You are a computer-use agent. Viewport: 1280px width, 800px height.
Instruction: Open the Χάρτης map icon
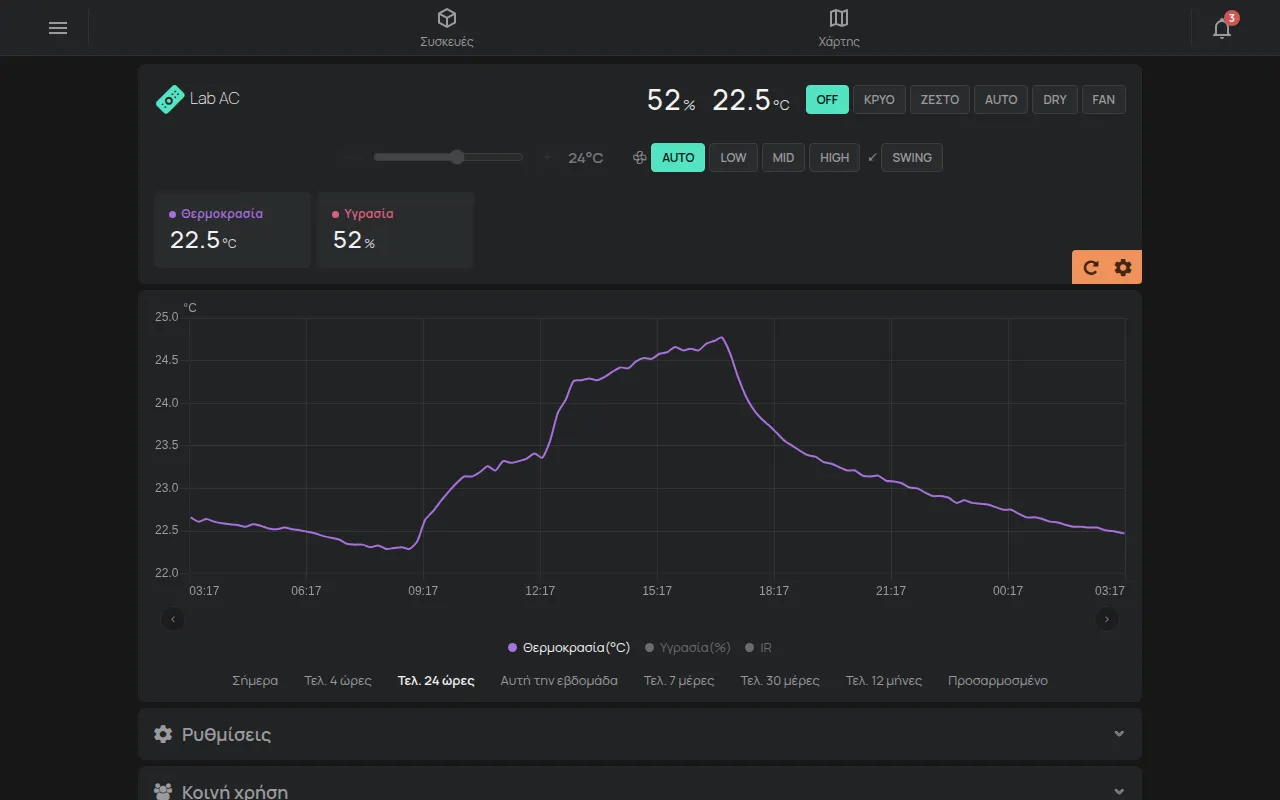click(839, 18)
